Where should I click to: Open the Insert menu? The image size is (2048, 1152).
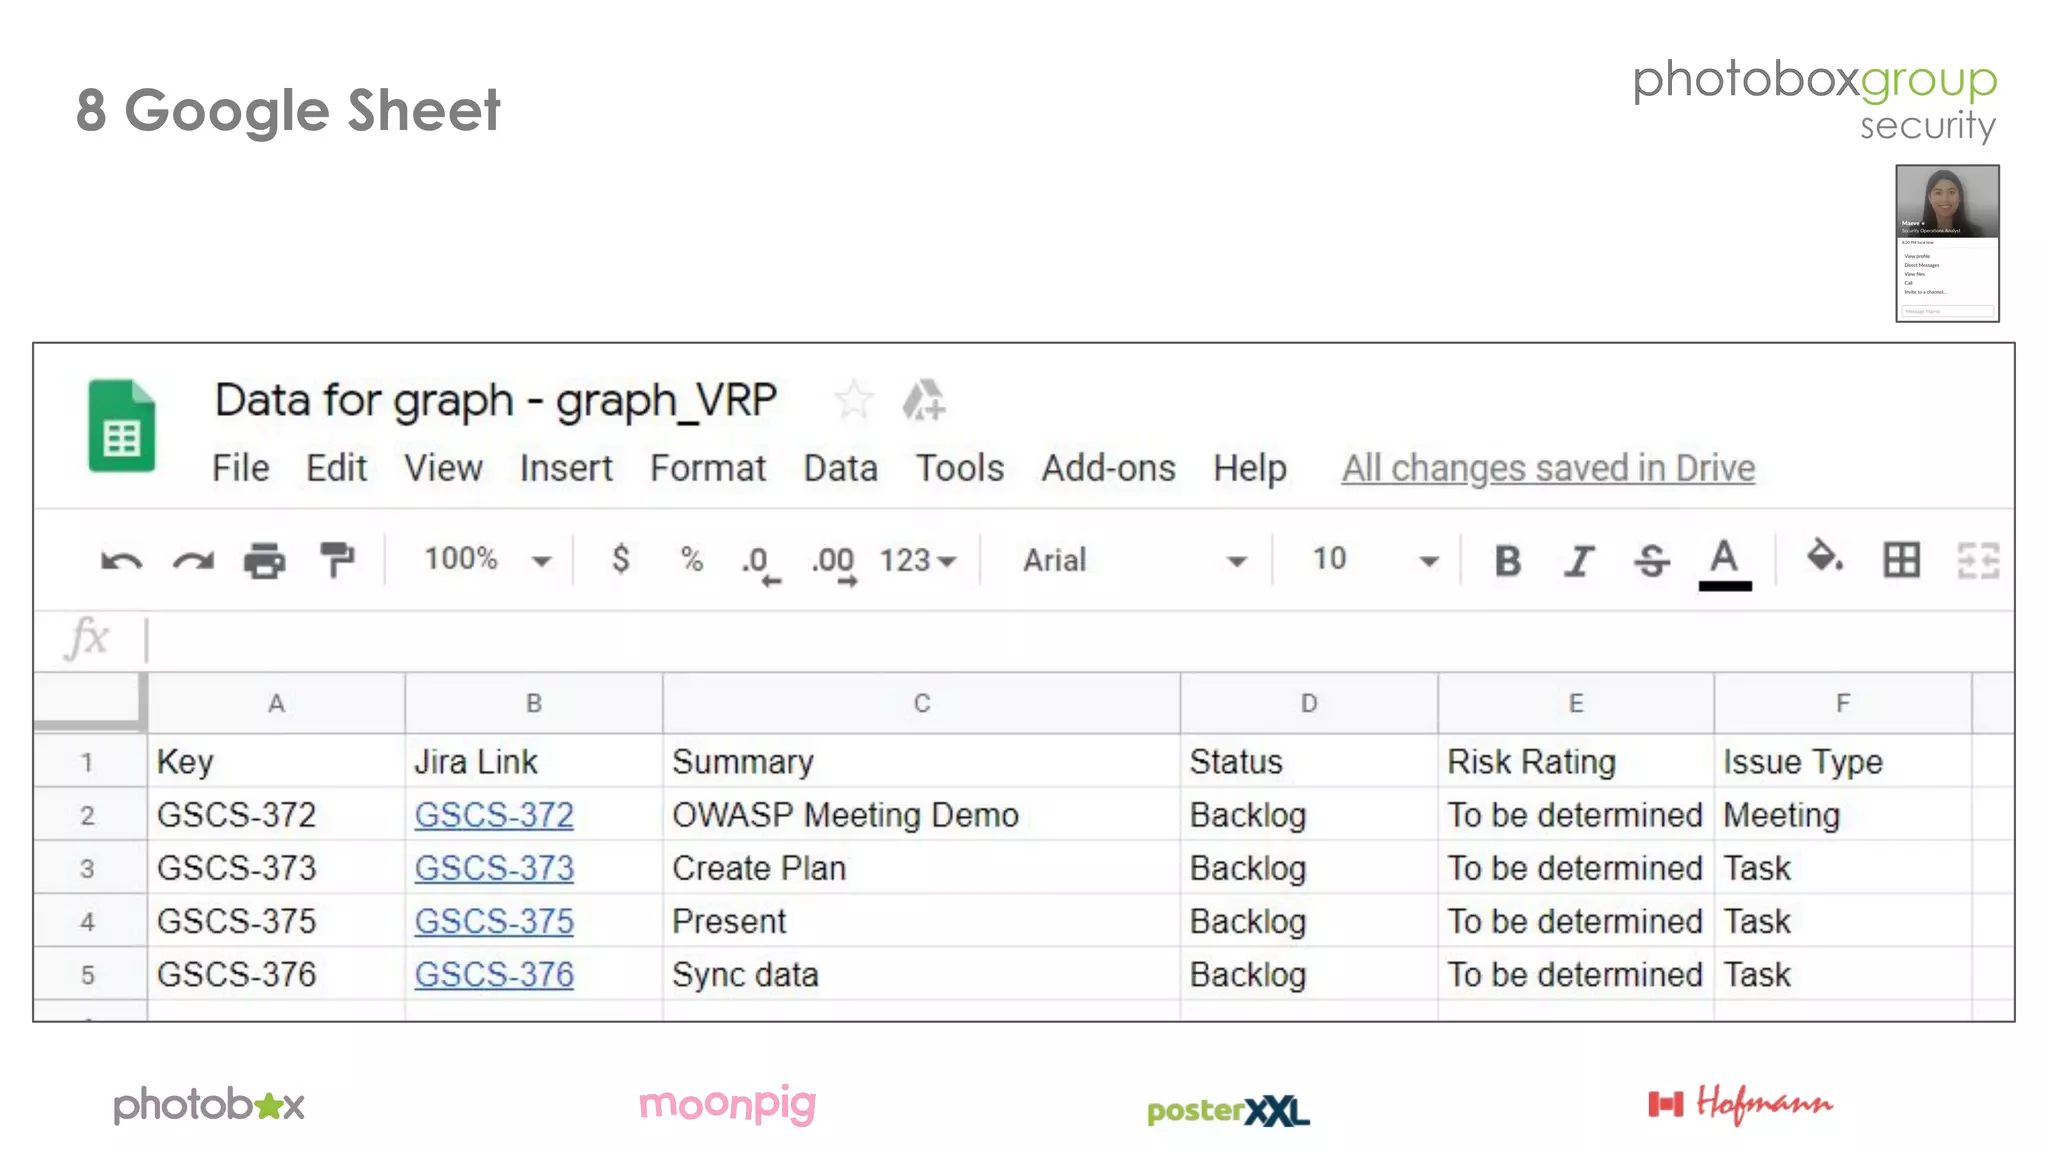[566, 468]
